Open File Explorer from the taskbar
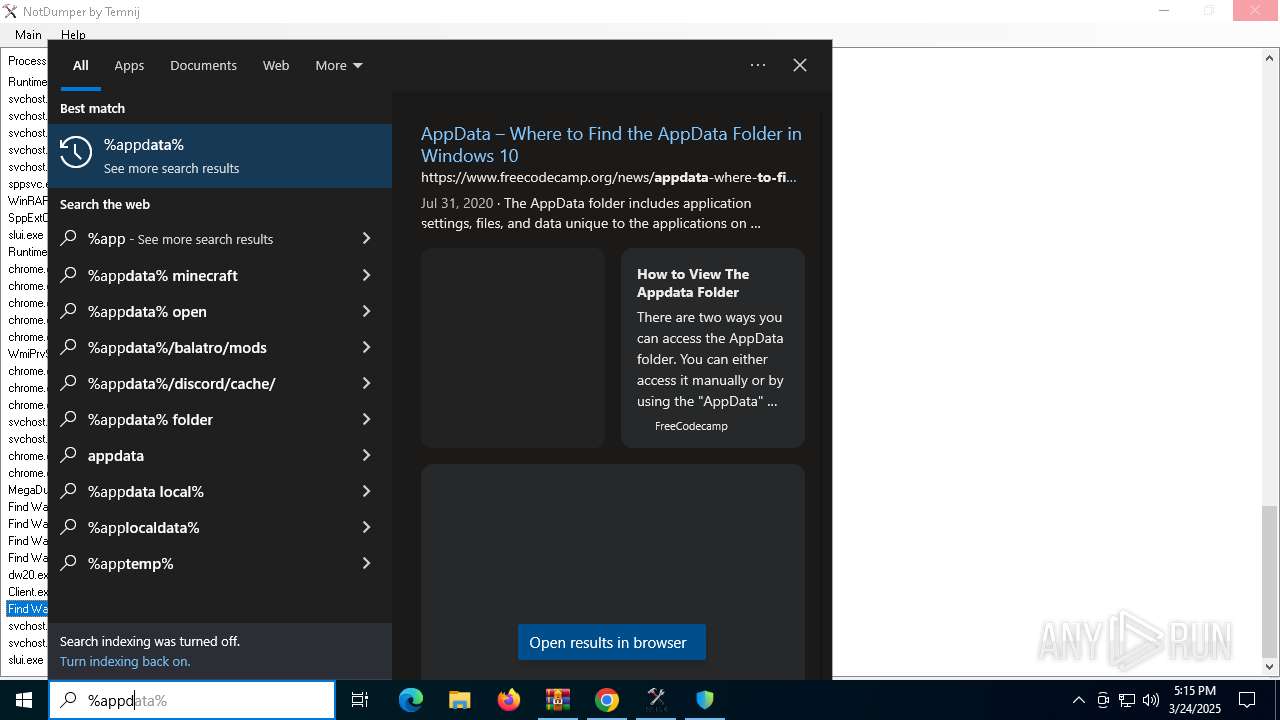Image resolution: width=1280 pixels, height=720 pixels. click(x=460, y=700)
